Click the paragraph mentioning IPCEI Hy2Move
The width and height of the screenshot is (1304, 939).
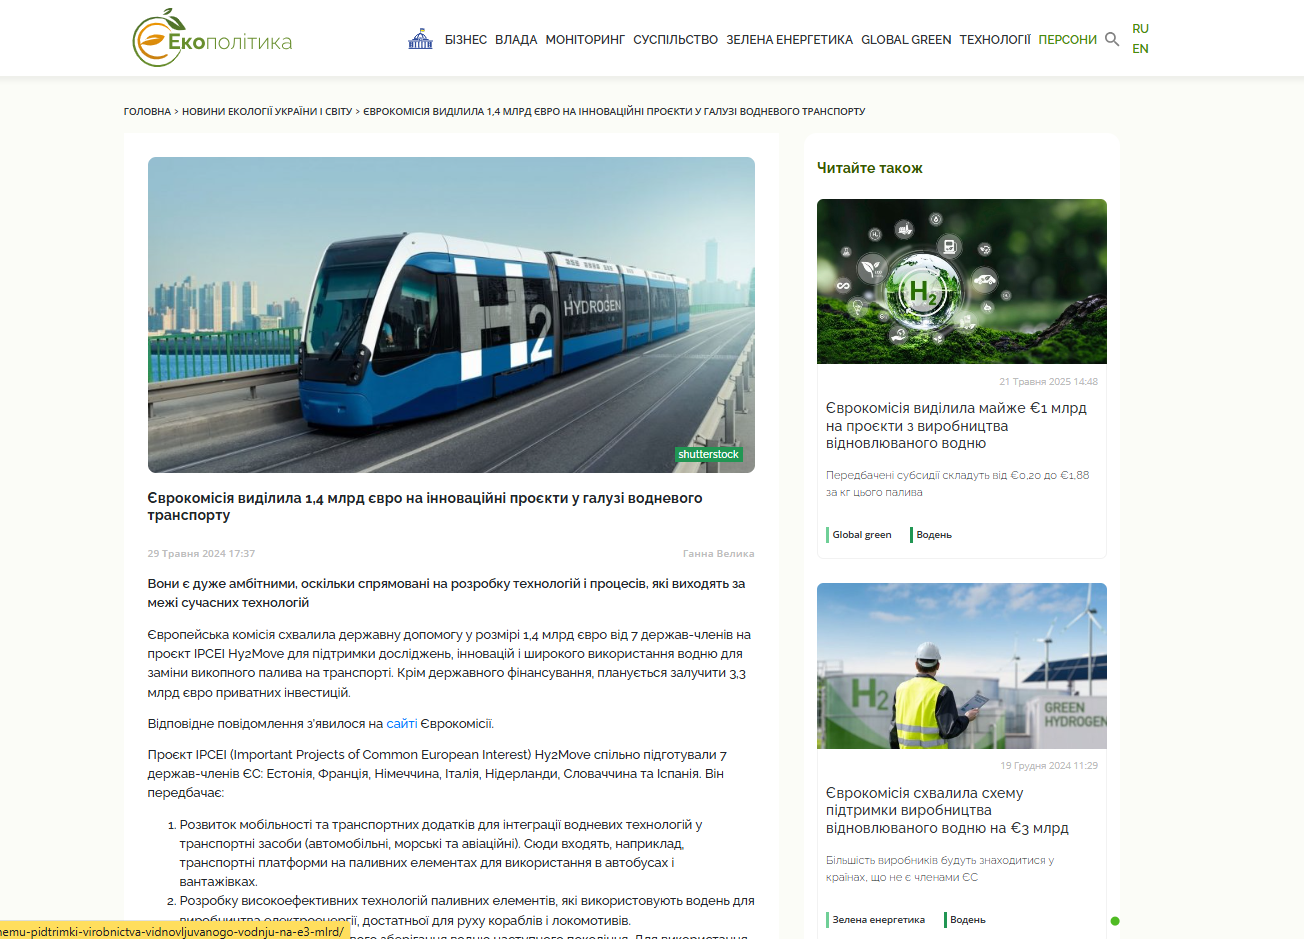449,663
